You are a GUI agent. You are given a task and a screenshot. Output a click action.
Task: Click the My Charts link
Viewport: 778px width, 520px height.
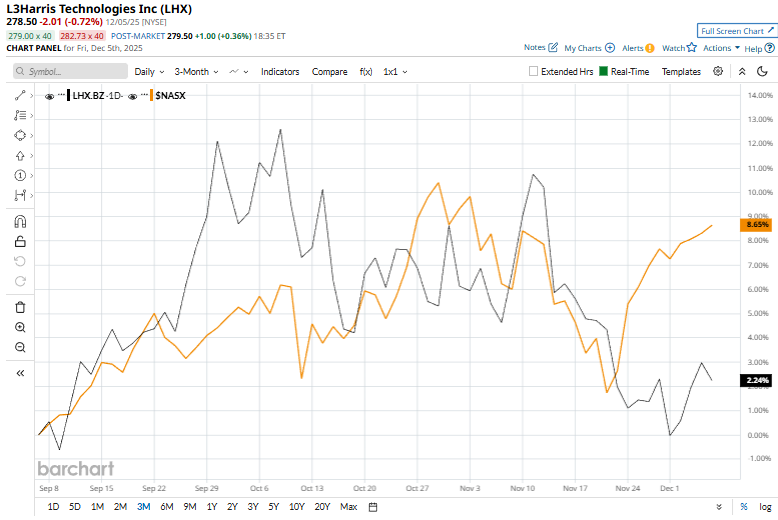[x=583, y=48]
